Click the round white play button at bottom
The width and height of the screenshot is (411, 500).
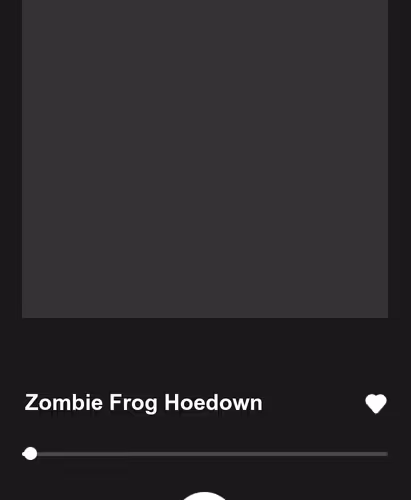[204, 496]
